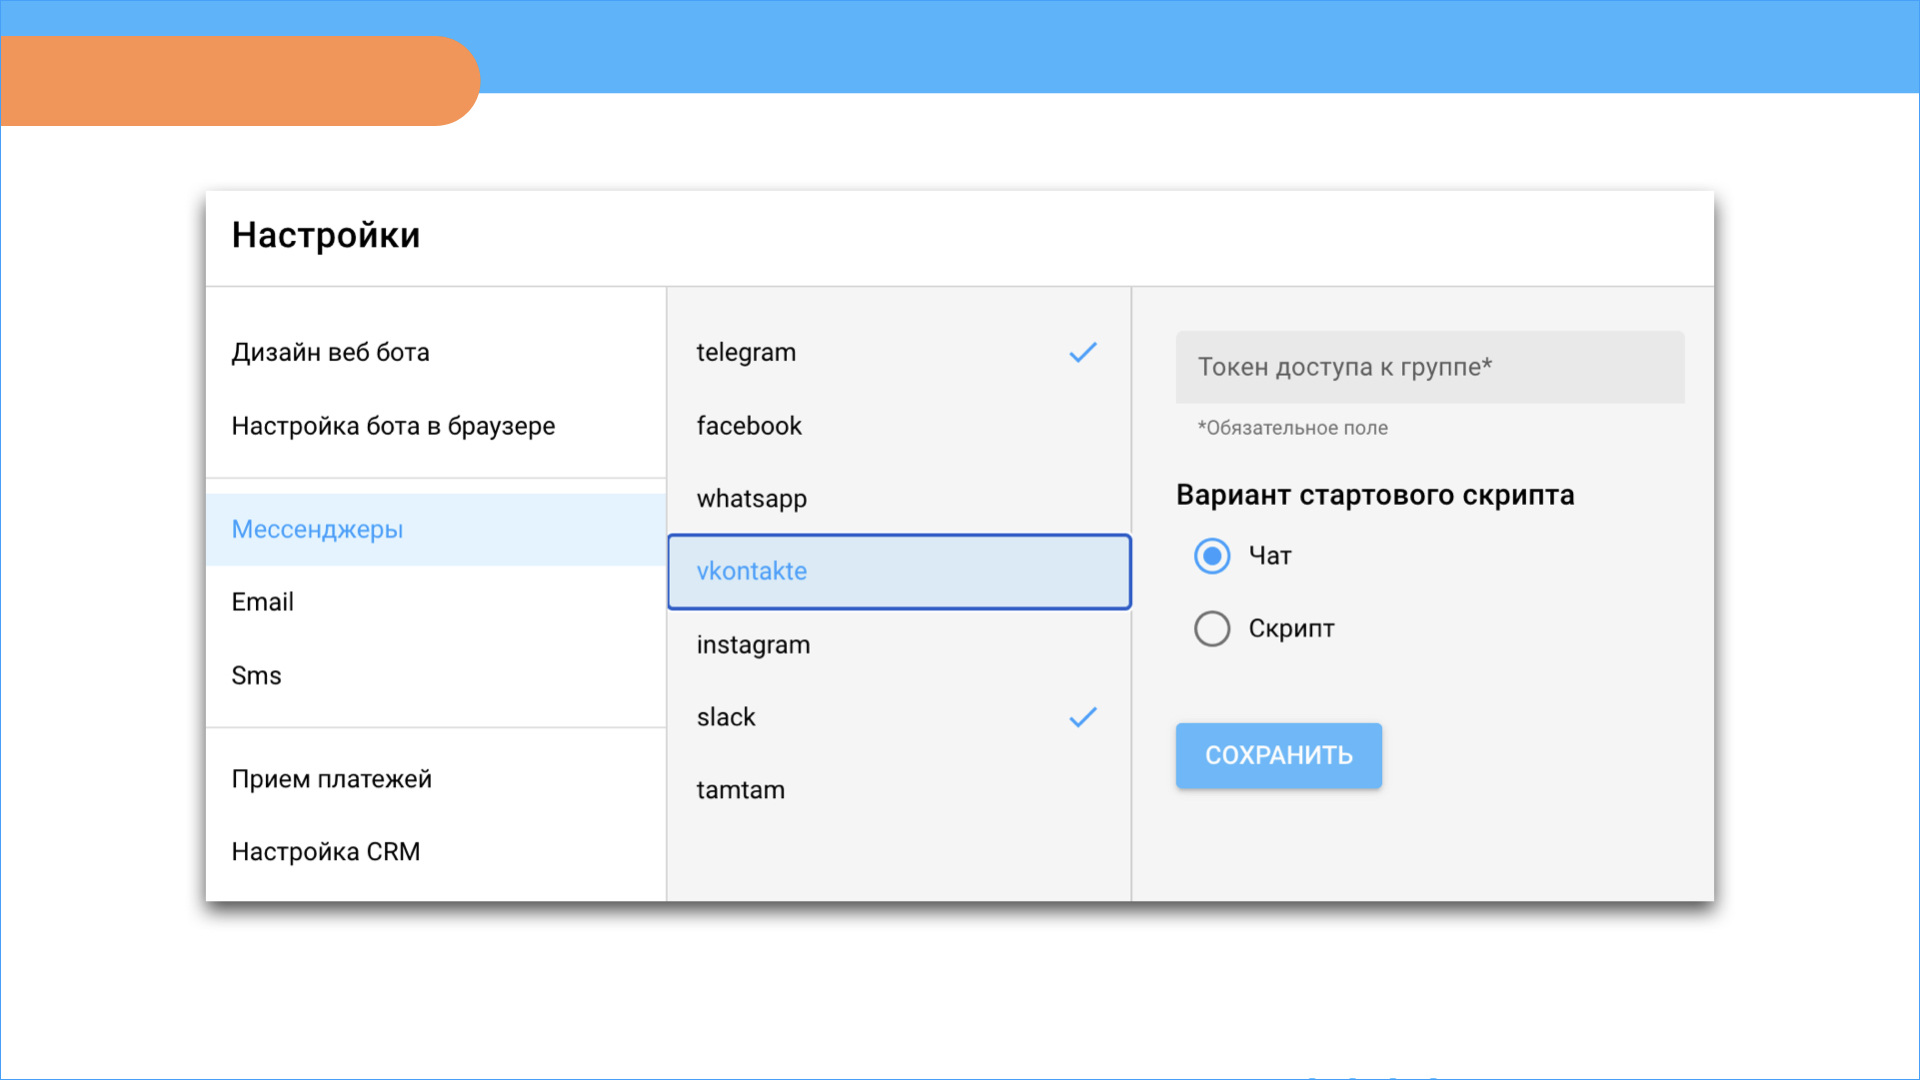Choose instagram from messenger list
Screen dimensions: 1920x1080
(x=754, y=645)
